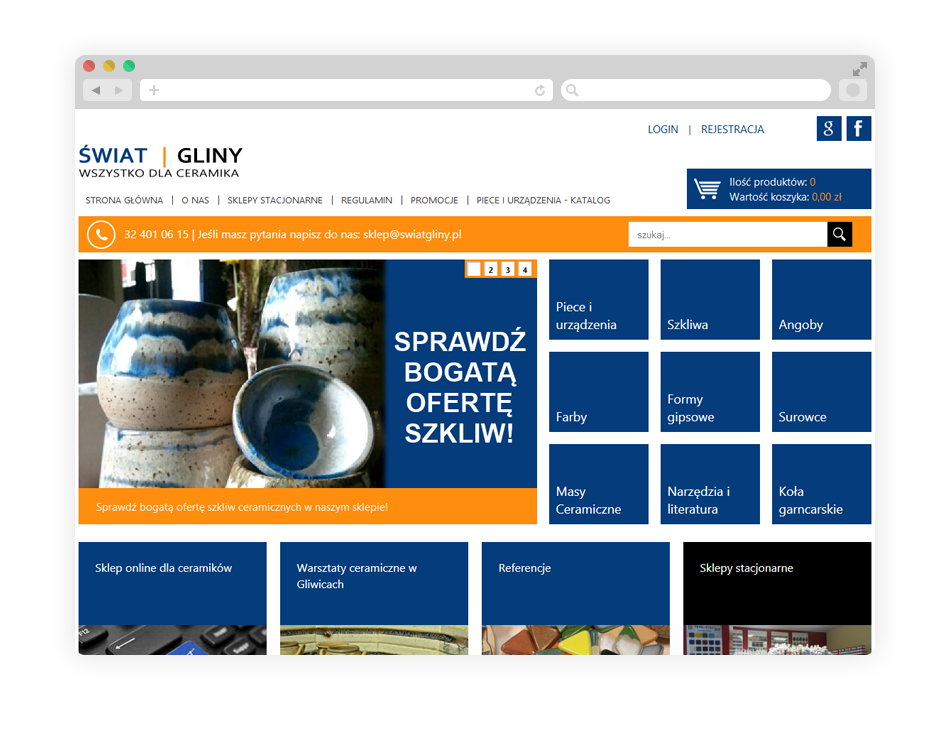Switch to banner slide 4
The image size is (950, 750).
[525, 269]
